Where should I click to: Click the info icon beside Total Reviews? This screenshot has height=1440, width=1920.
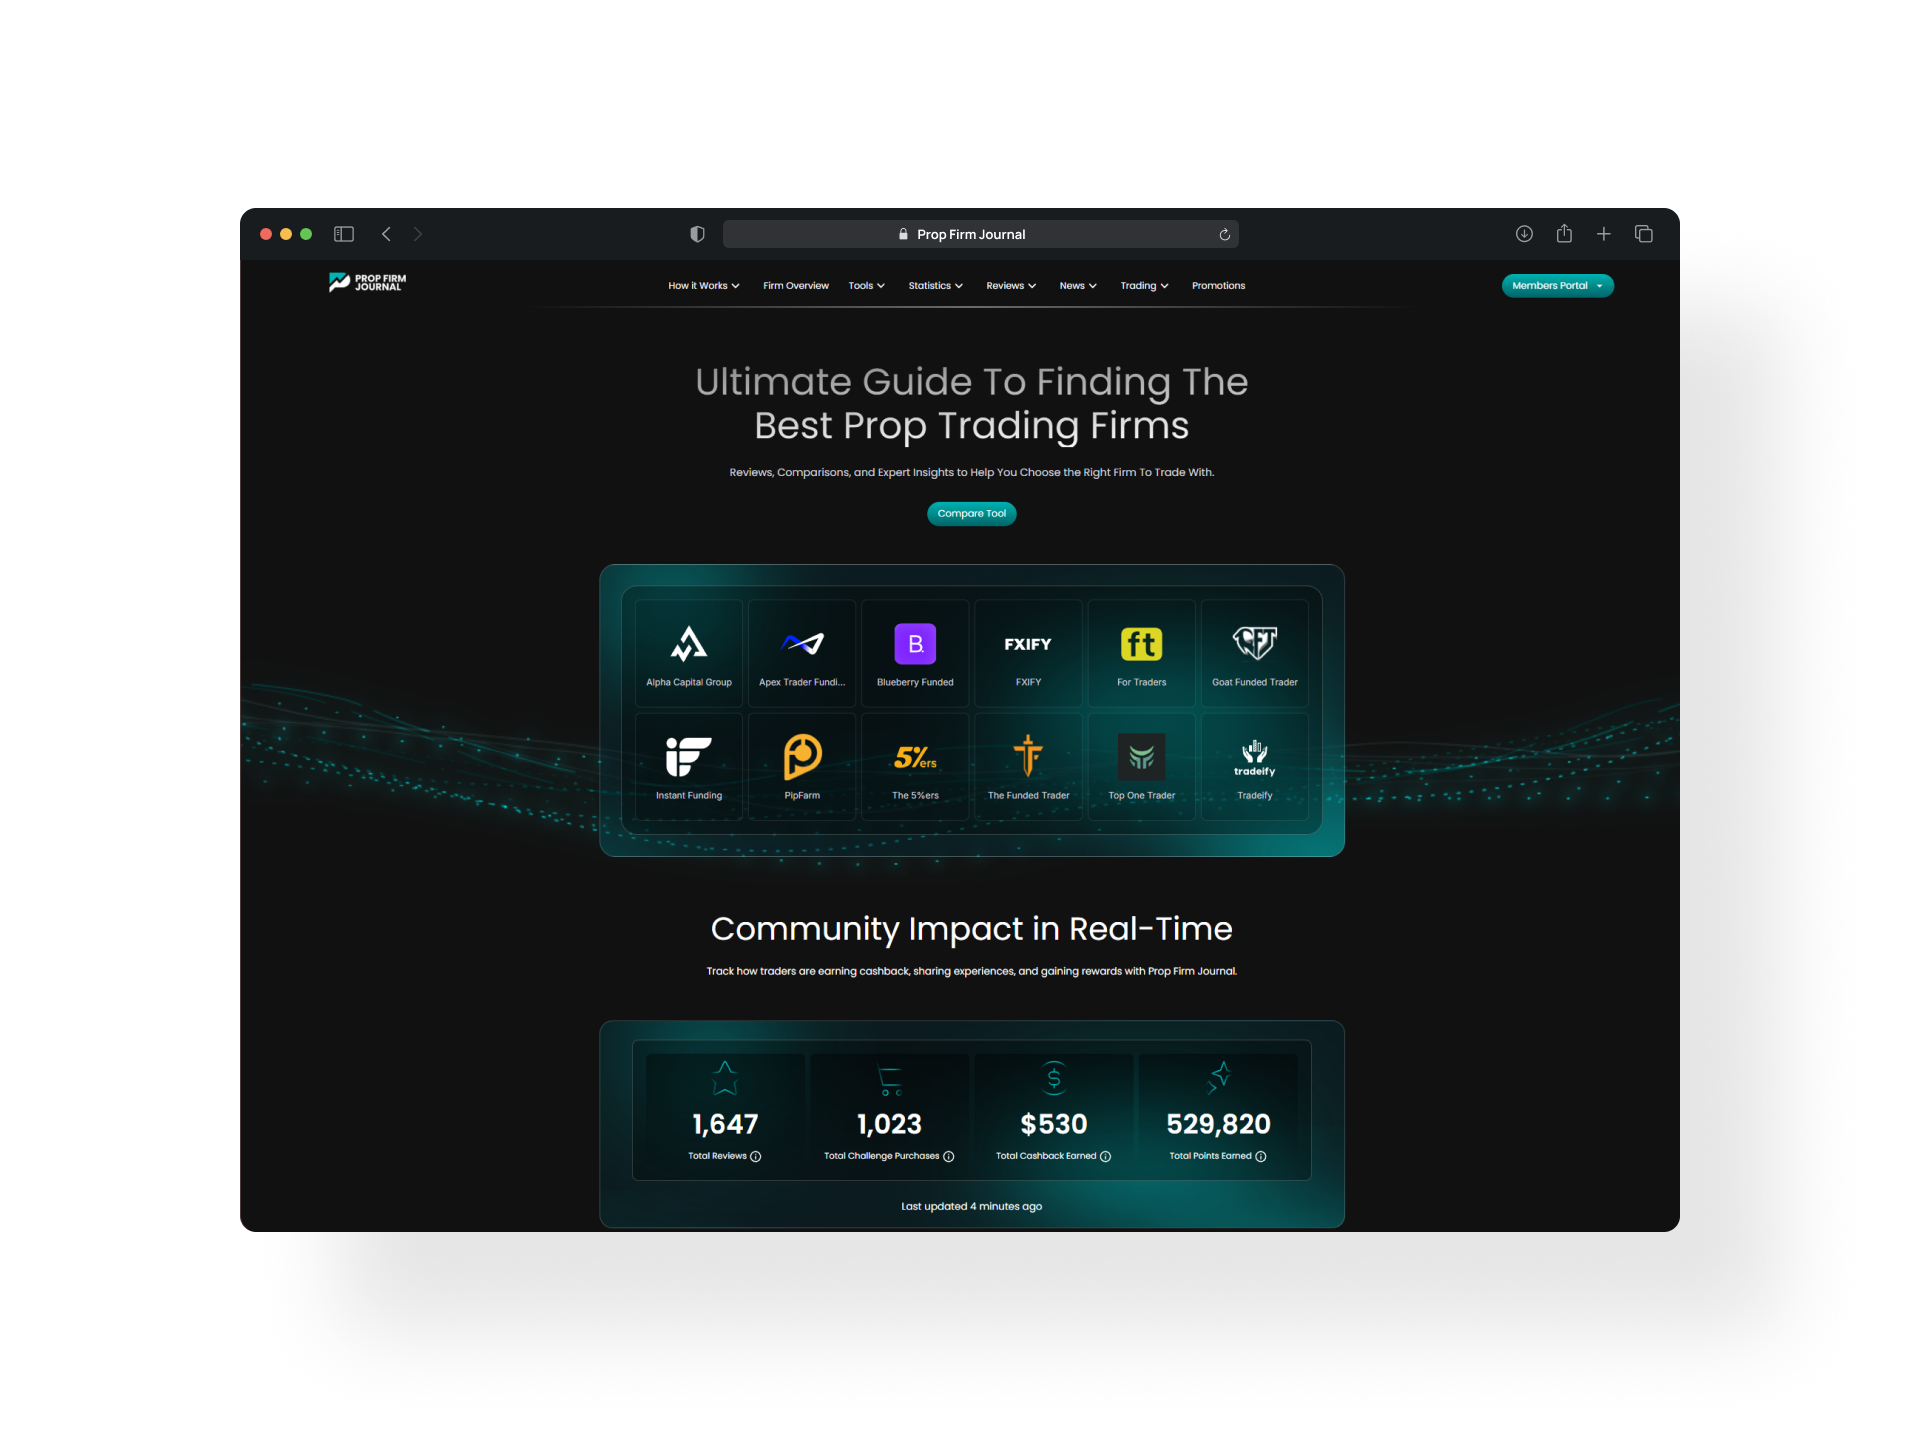coord(756,1156)
